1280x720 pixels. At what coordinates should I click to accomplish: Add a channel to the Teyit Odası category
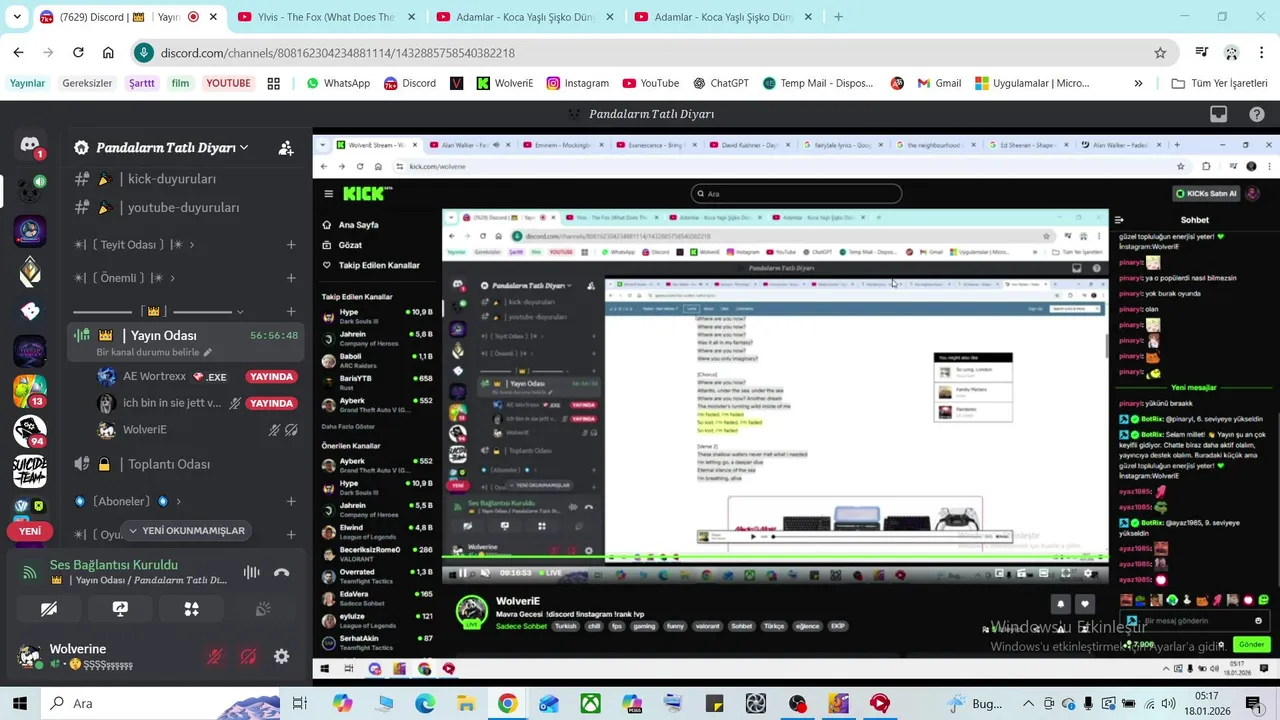coord(291,245)
